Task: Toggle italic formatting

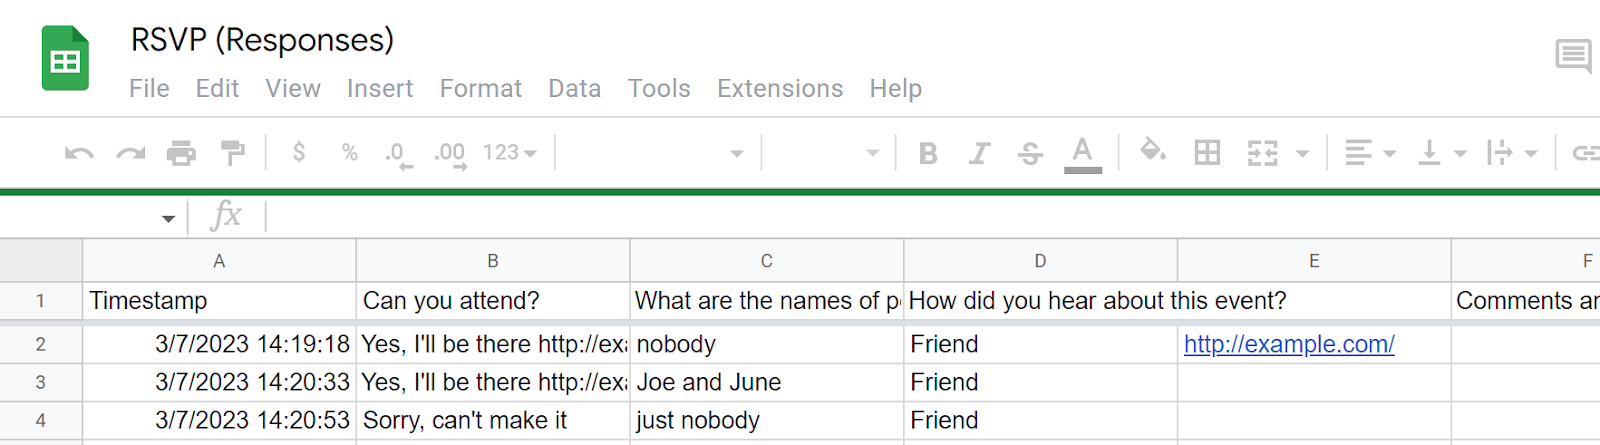Action: (979, 153)
